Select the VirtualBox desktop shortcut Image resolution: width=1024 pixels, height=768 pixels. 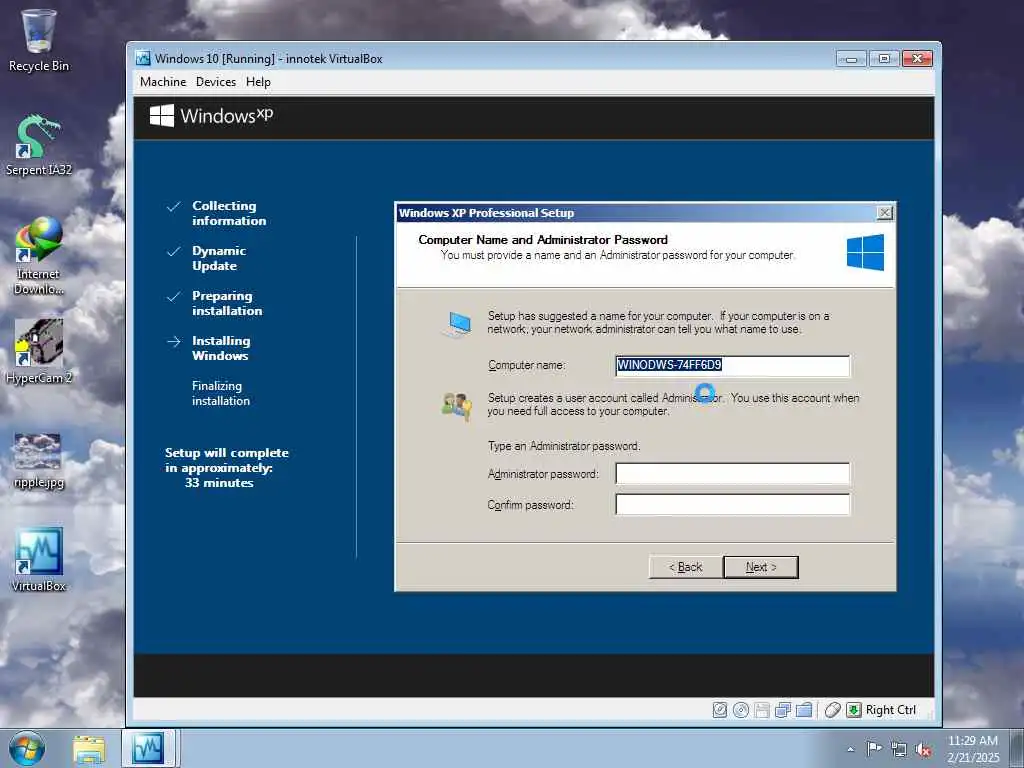pos(39,559)
